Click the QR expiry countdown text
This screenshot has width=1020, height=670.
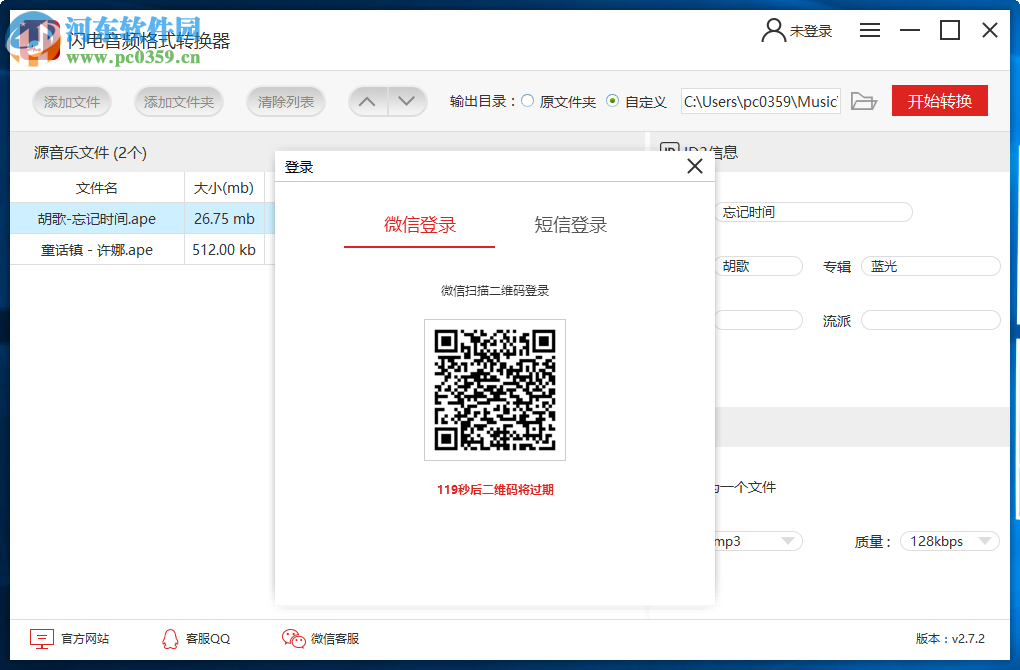[495, 490]
